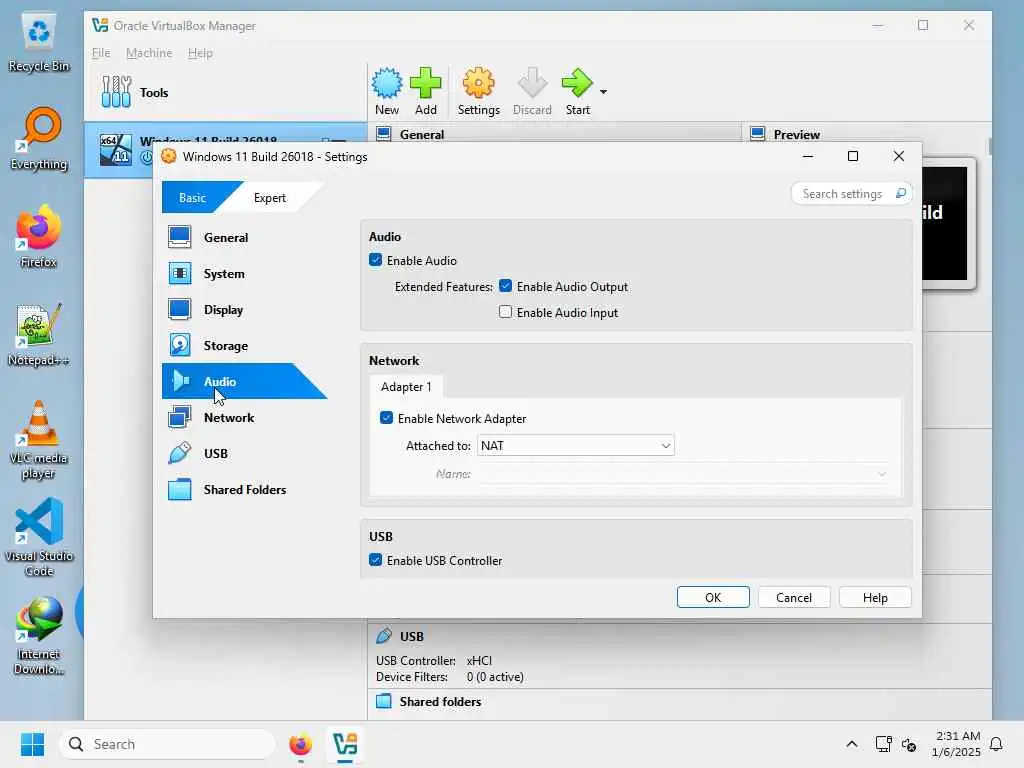Click the Discard arrow icon in VirtualBox Manager
The width and height of the screenshot is (1024, 768).
532,84
